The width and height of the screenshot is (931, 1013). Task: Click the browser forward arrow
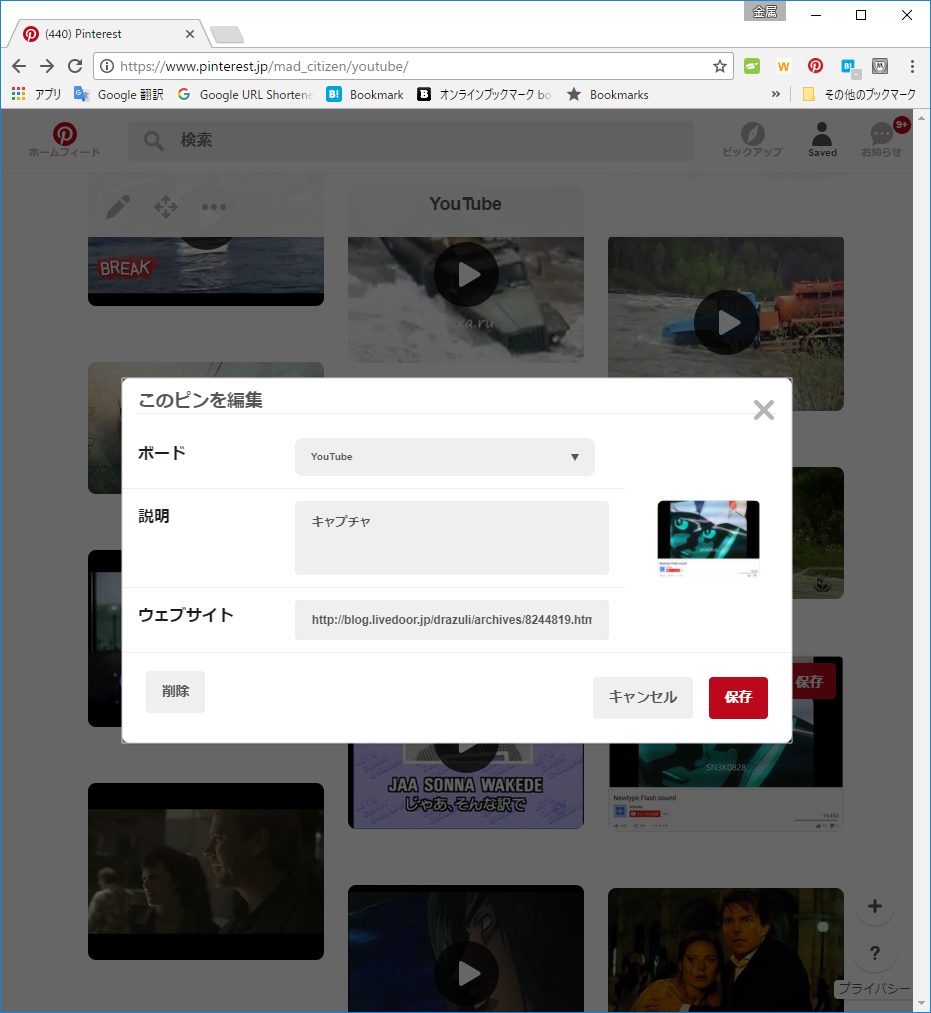pyautogui.click(x=47, y=66)
